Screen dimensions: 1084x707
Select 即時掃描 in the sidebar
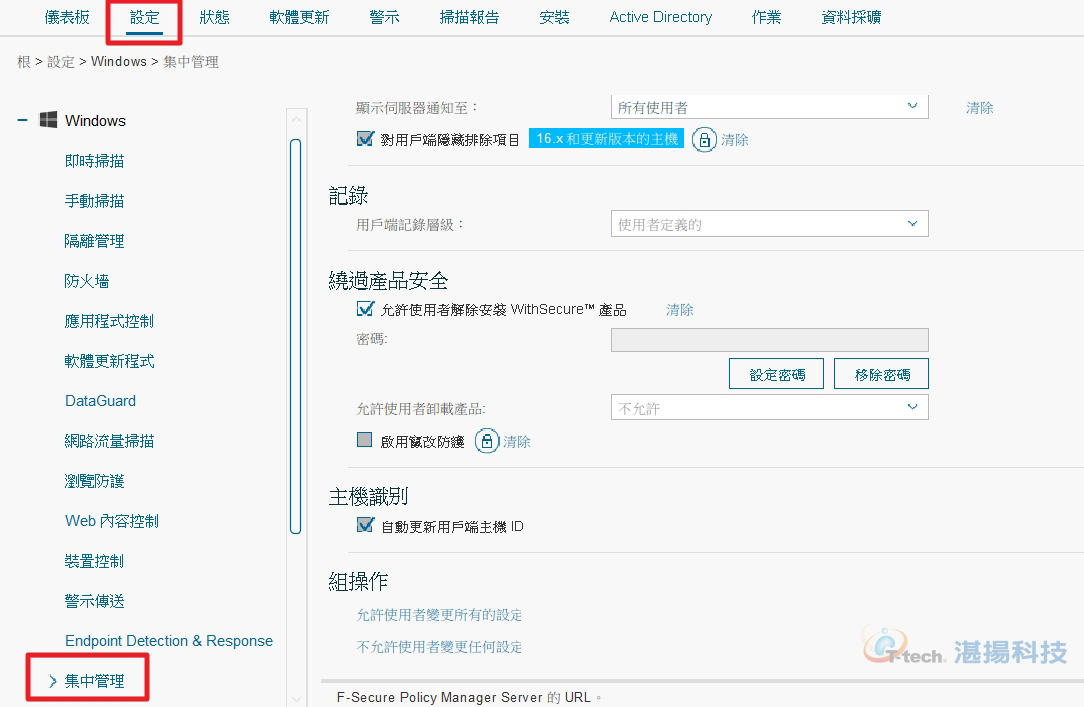[95, 161]
